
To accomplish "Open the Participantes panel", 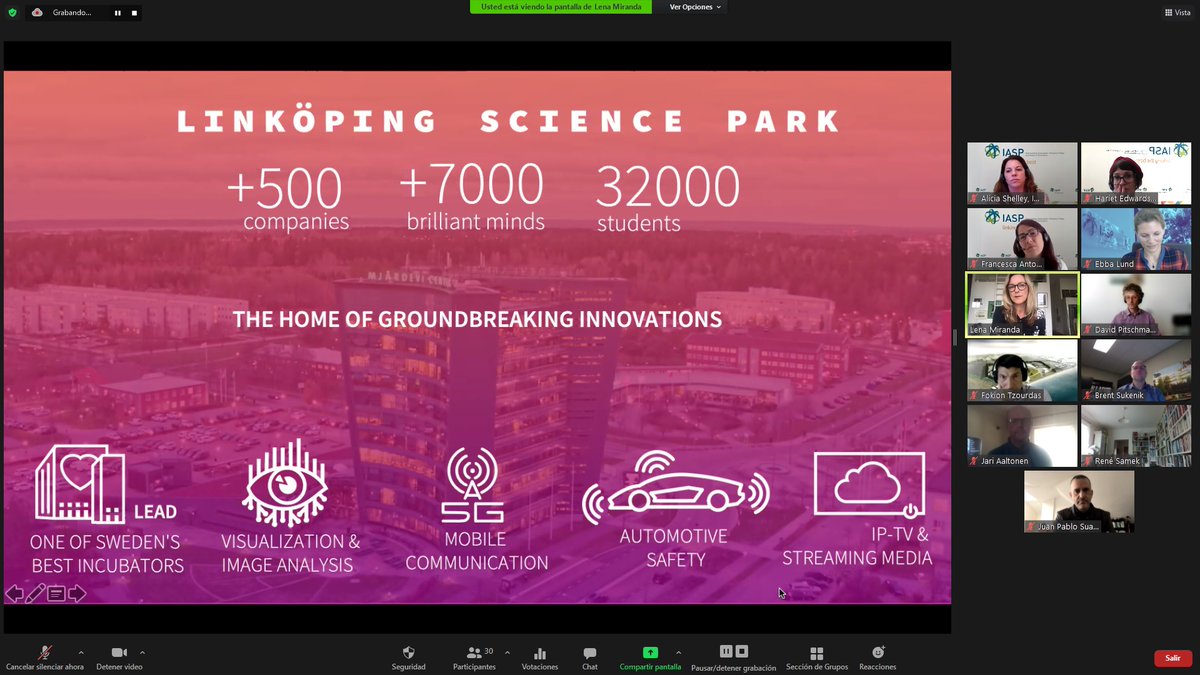I will [x=473, y=657].
